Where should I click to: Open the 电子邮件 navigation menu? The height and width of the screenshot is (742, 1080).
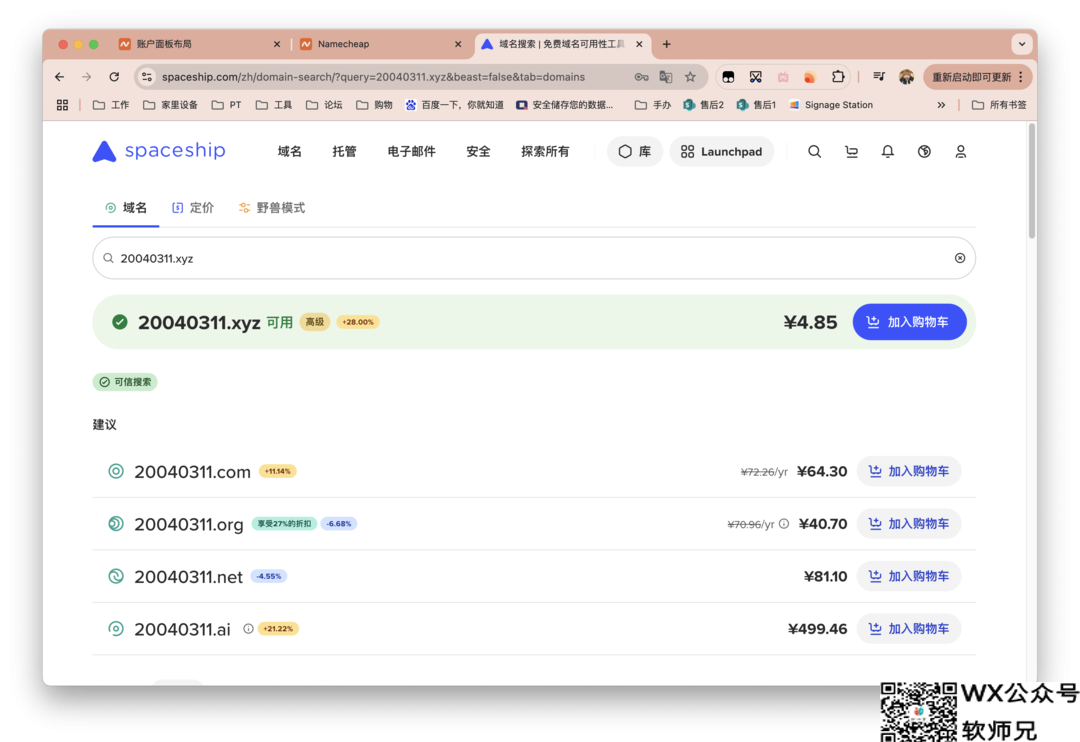412,152
